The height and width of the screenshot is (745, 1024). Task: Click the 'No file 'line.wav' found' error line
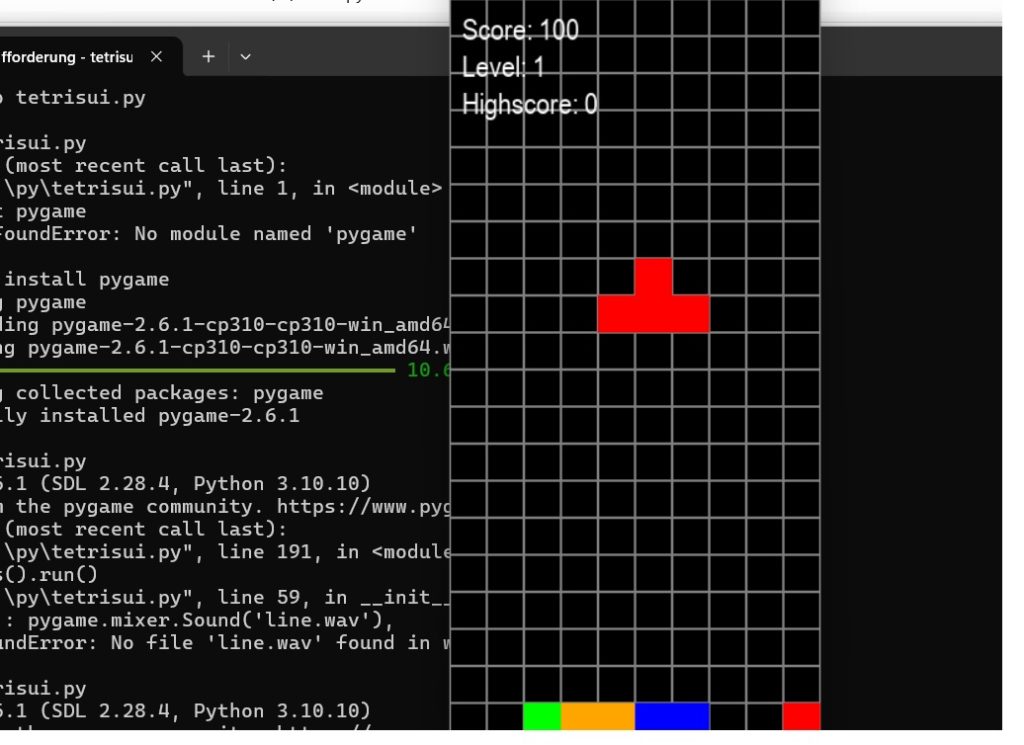tap(225, 643)
